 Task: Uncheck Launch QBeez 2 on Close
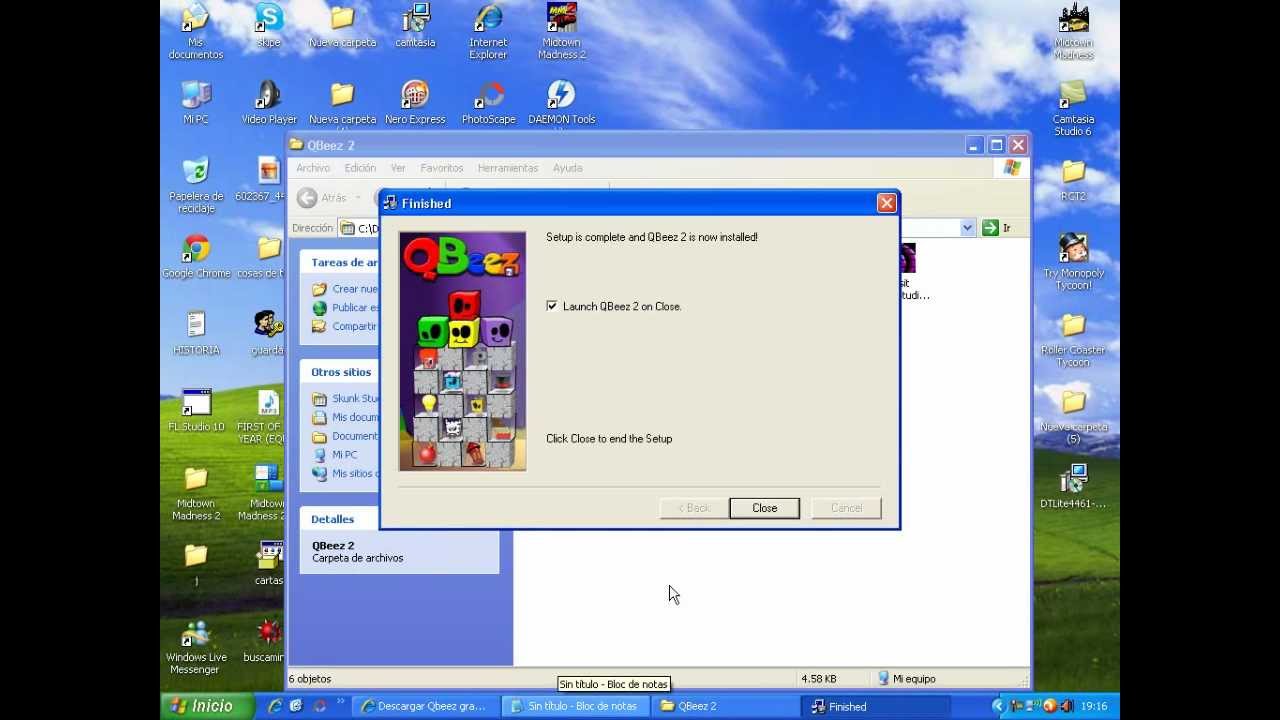point(552,306)
